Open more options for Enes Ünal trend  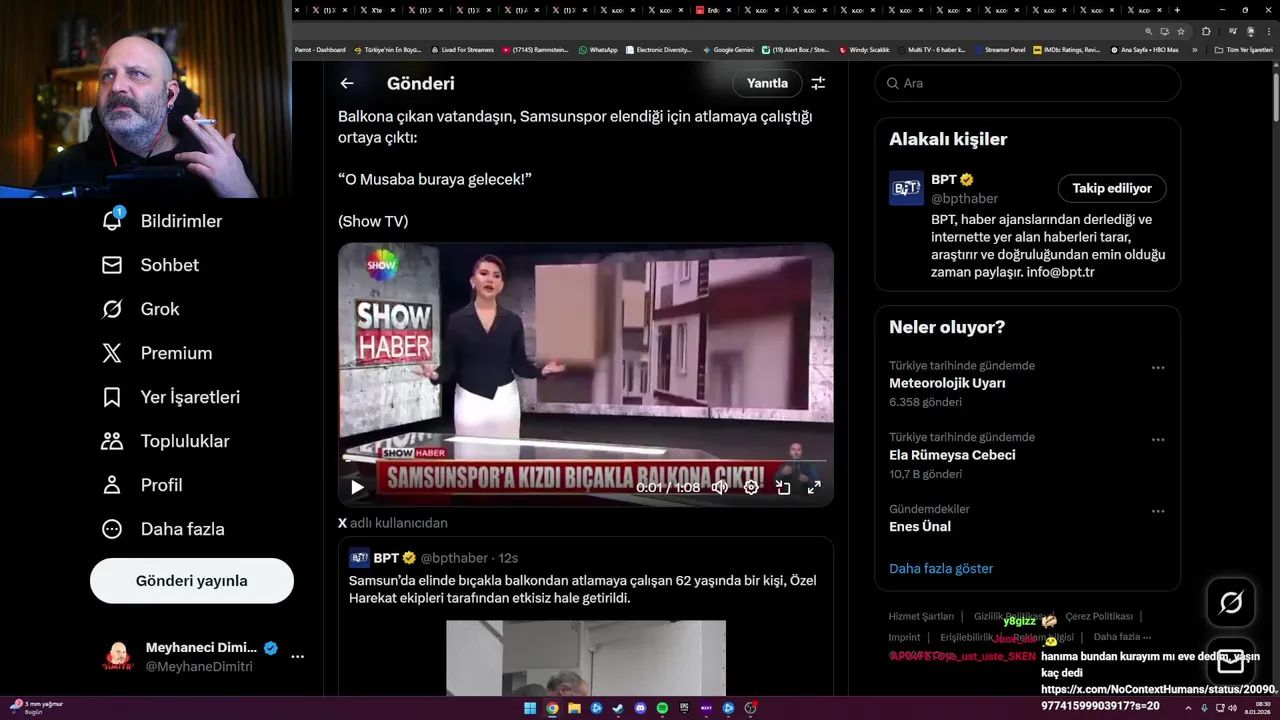point(1158,511)
